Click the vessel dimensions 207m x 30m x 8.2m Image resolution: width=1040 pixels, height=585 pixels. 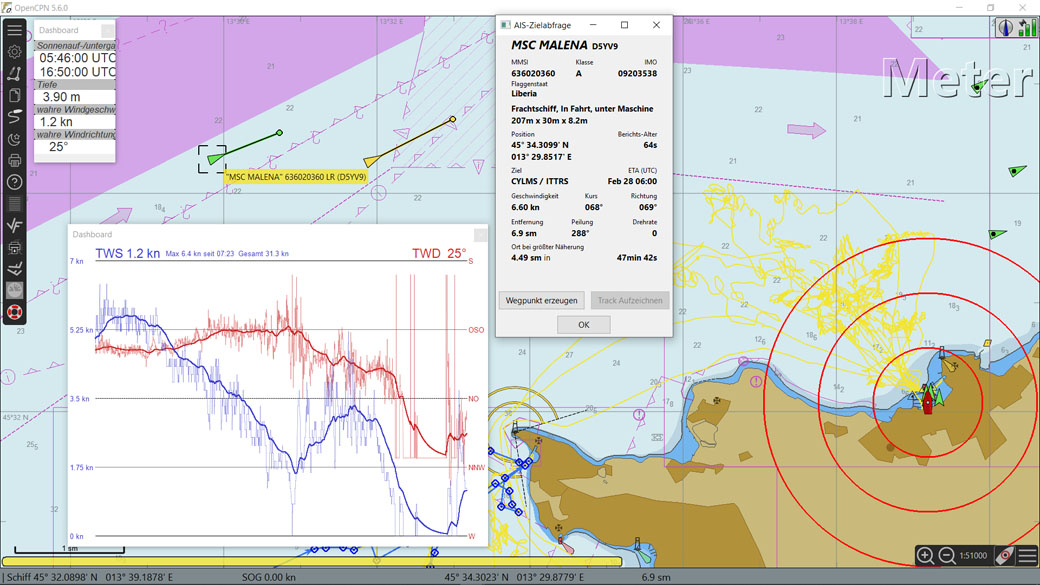549,121
